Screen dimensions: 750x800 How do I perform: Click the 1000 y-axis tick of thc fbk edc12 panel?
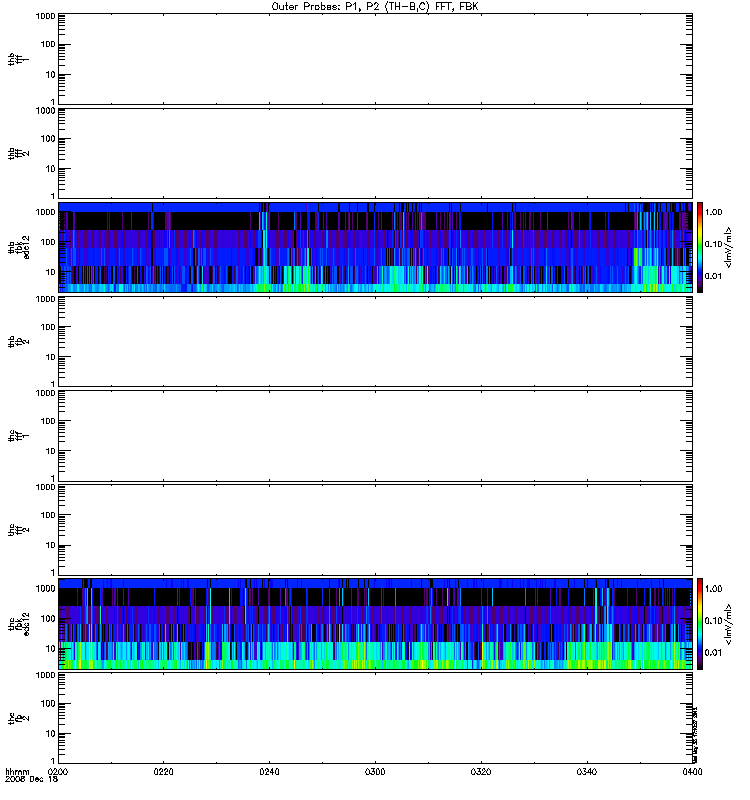(45, 588)
